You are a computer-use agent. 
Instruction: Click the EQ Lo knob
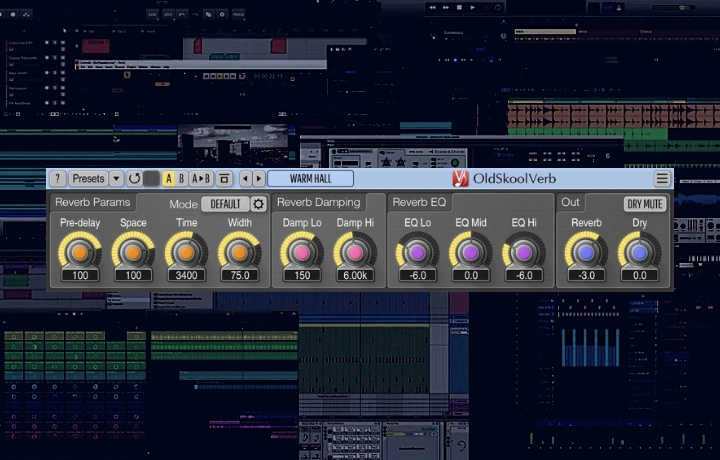(x=417, y=252)
